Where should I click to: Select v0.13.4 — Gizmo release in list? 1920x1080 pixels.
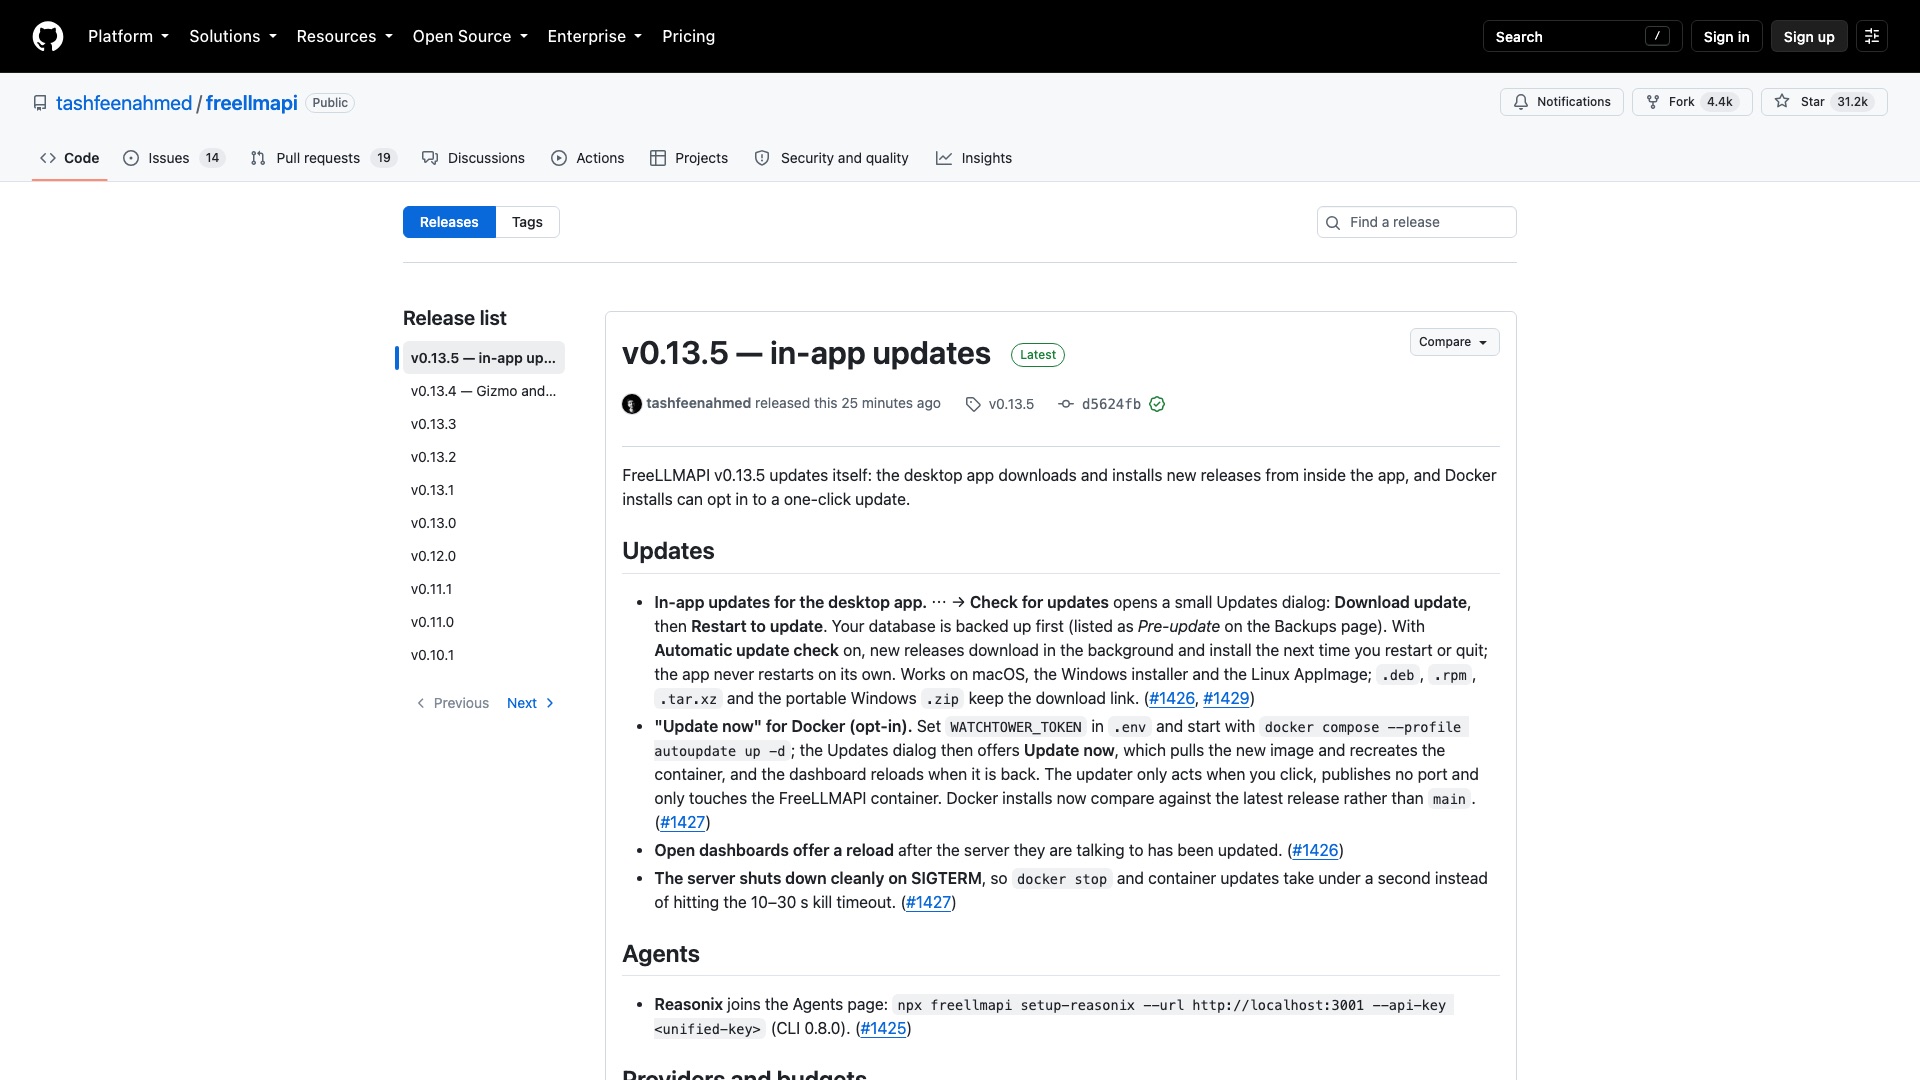[x=484, y=391]
